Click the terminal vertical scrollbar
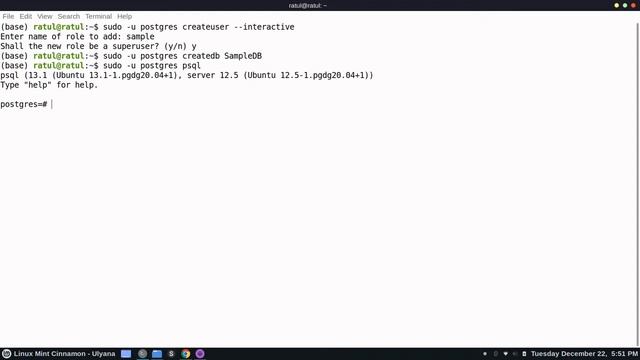The image size is (640, 360). coord(638,184)
